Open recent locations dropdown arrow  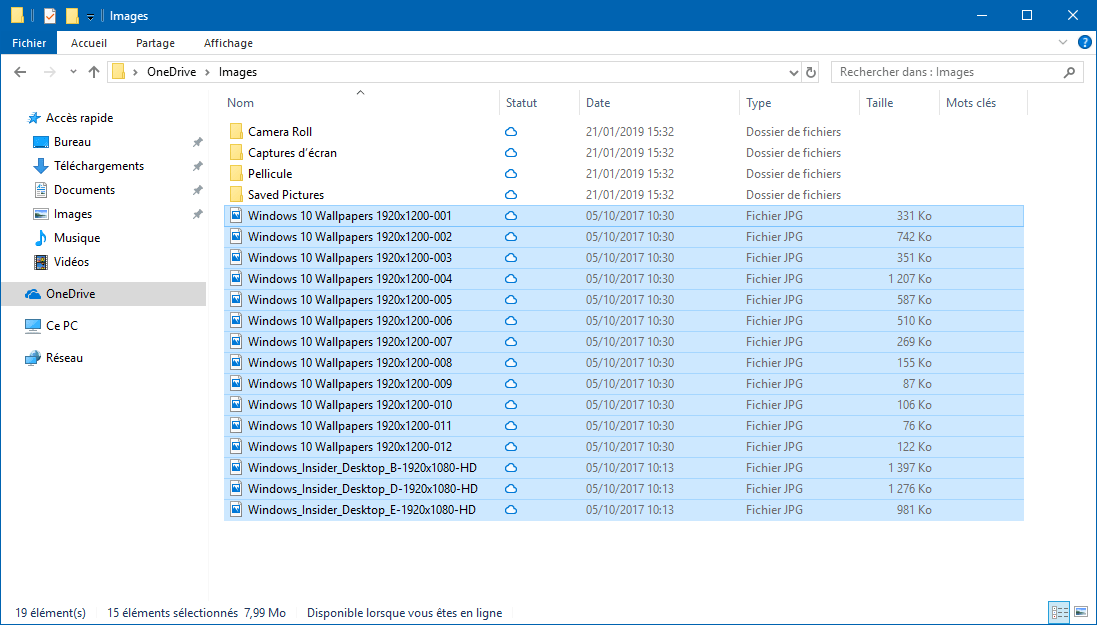(x=73, y=72)
